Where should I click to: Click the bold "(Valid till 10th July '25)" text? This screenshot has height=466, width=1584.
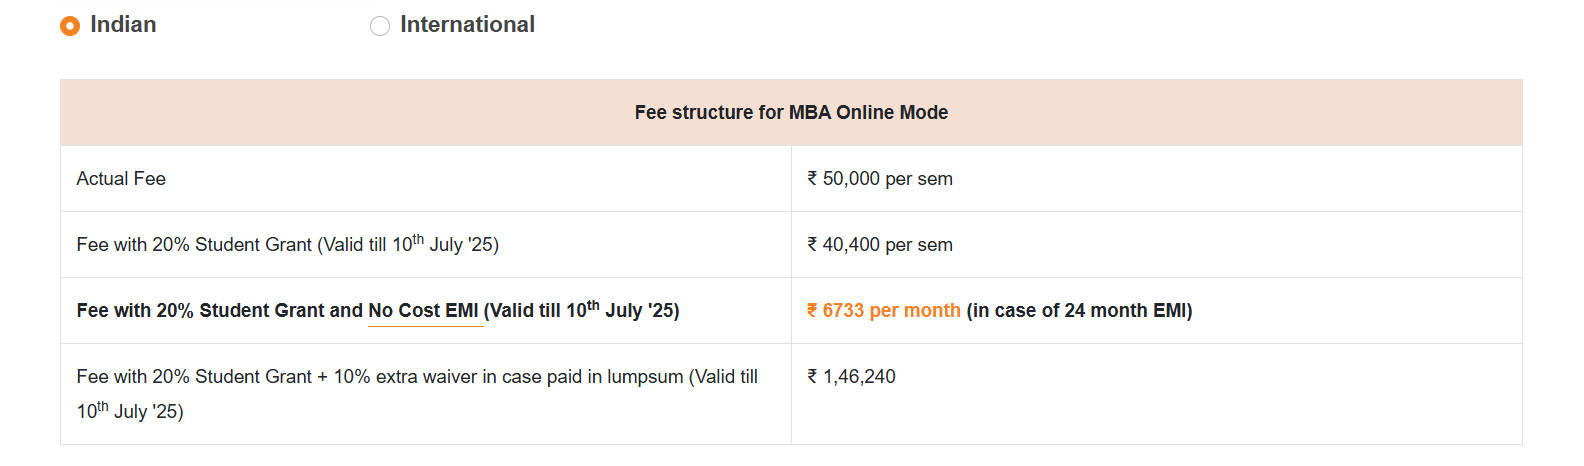[582, 311]
